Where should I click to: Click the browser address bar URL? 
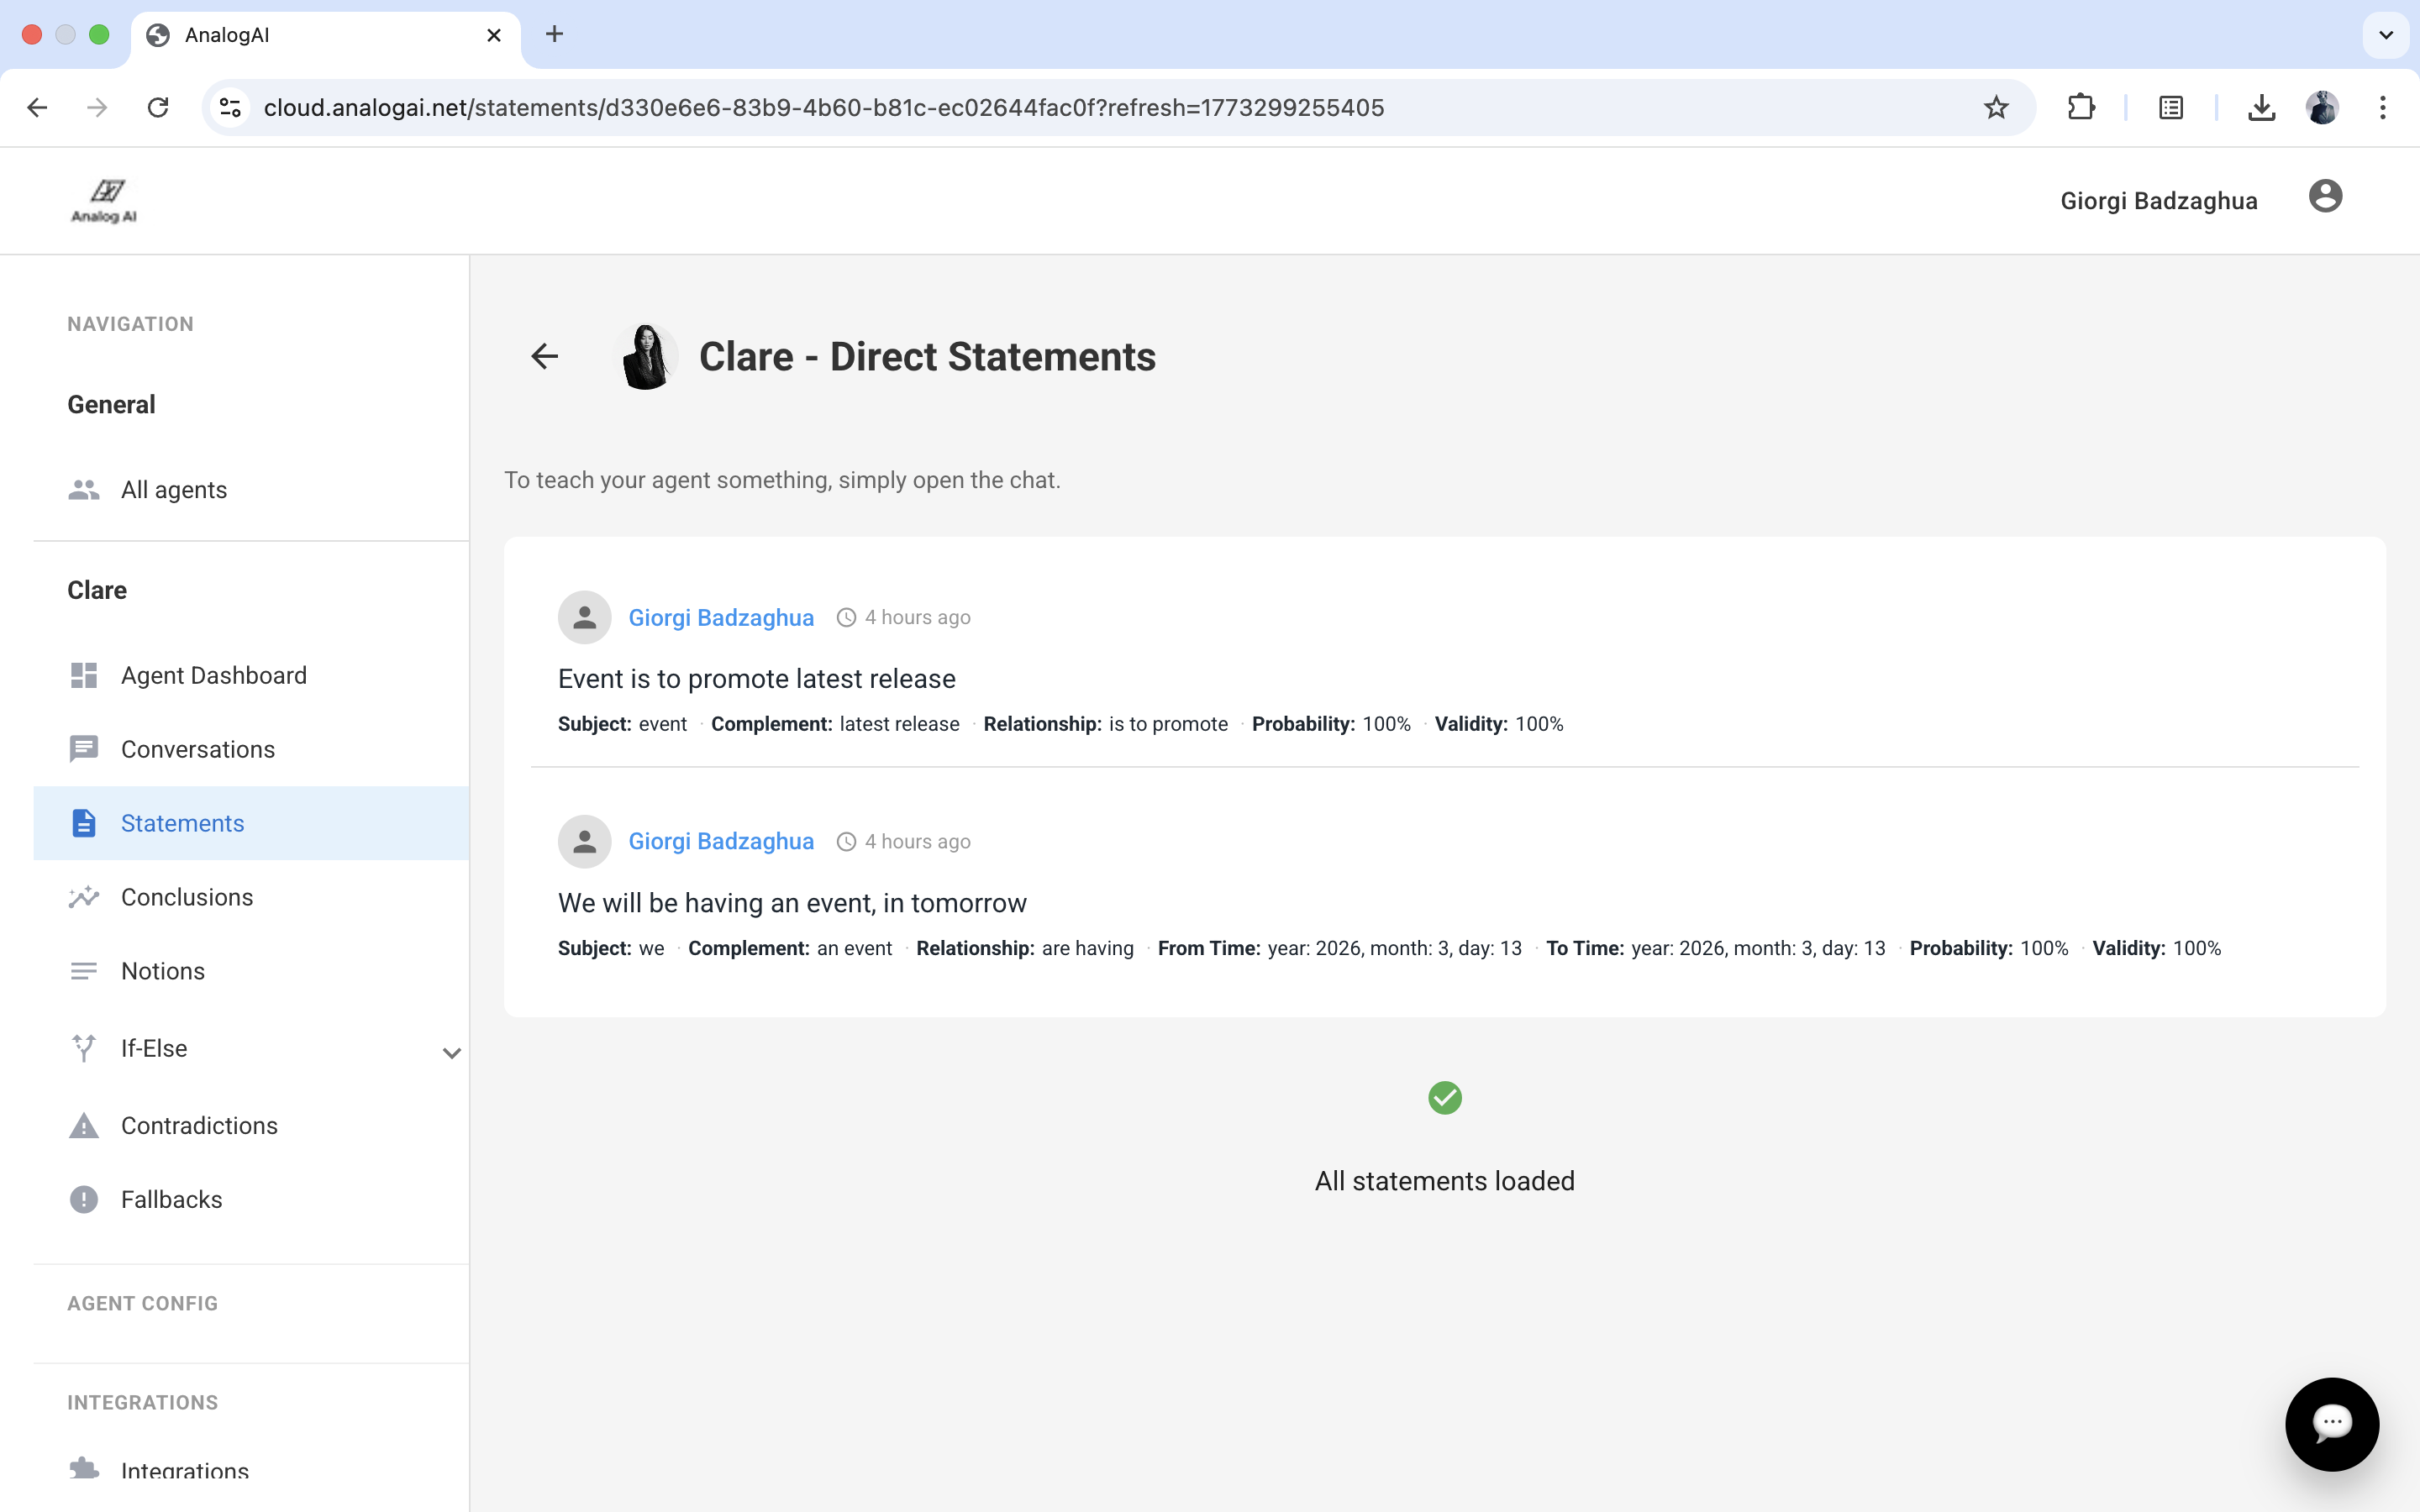point(823,108)
